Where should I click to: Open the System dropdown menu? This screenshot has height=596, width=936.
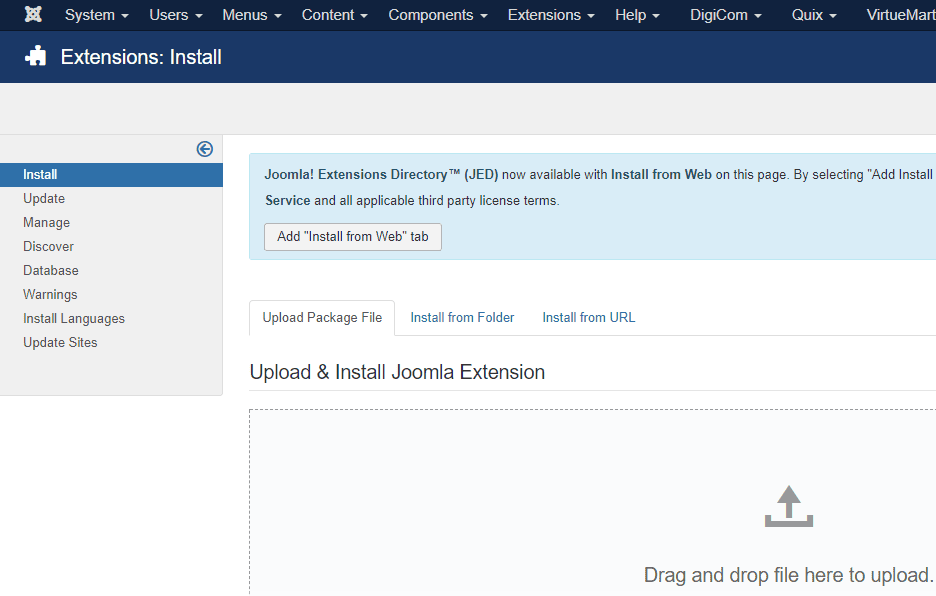tap(96, 15)
